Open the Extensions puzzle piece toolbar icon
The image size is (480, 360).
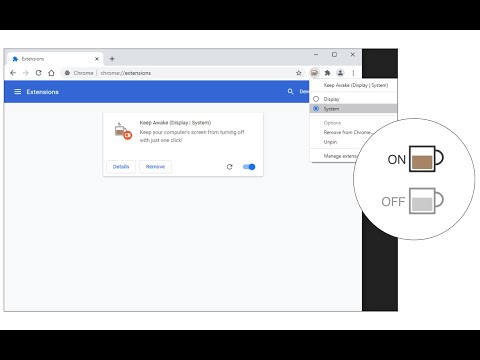coord(327,73)
